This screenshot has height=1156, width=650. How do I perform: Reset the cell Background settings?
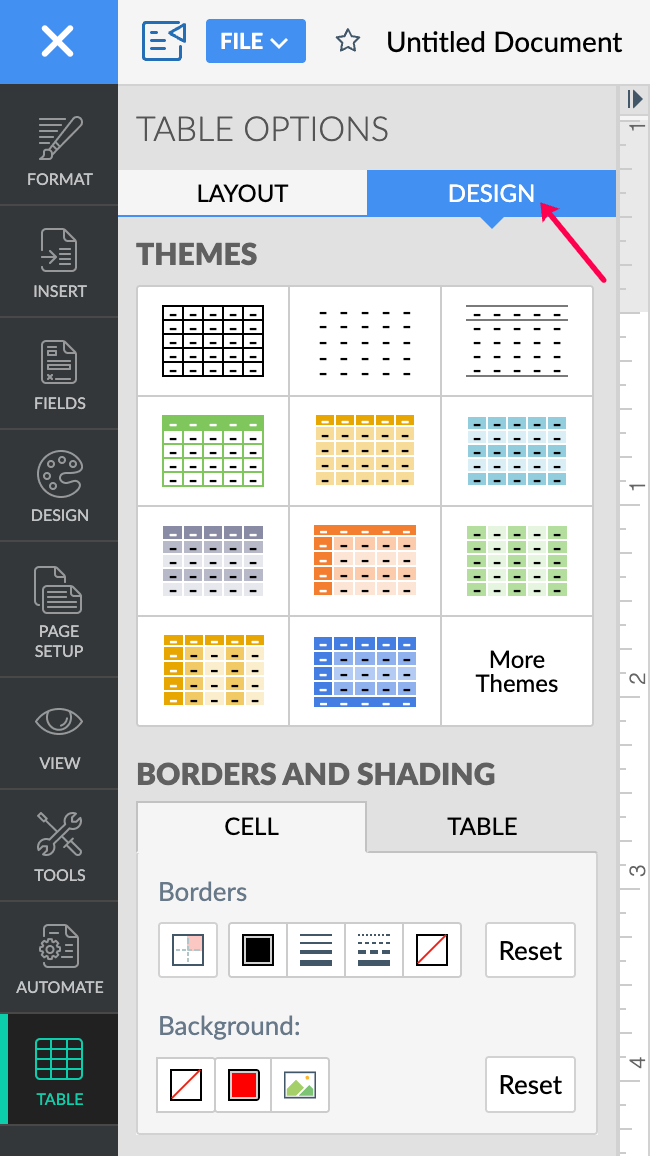point(530,1085)
